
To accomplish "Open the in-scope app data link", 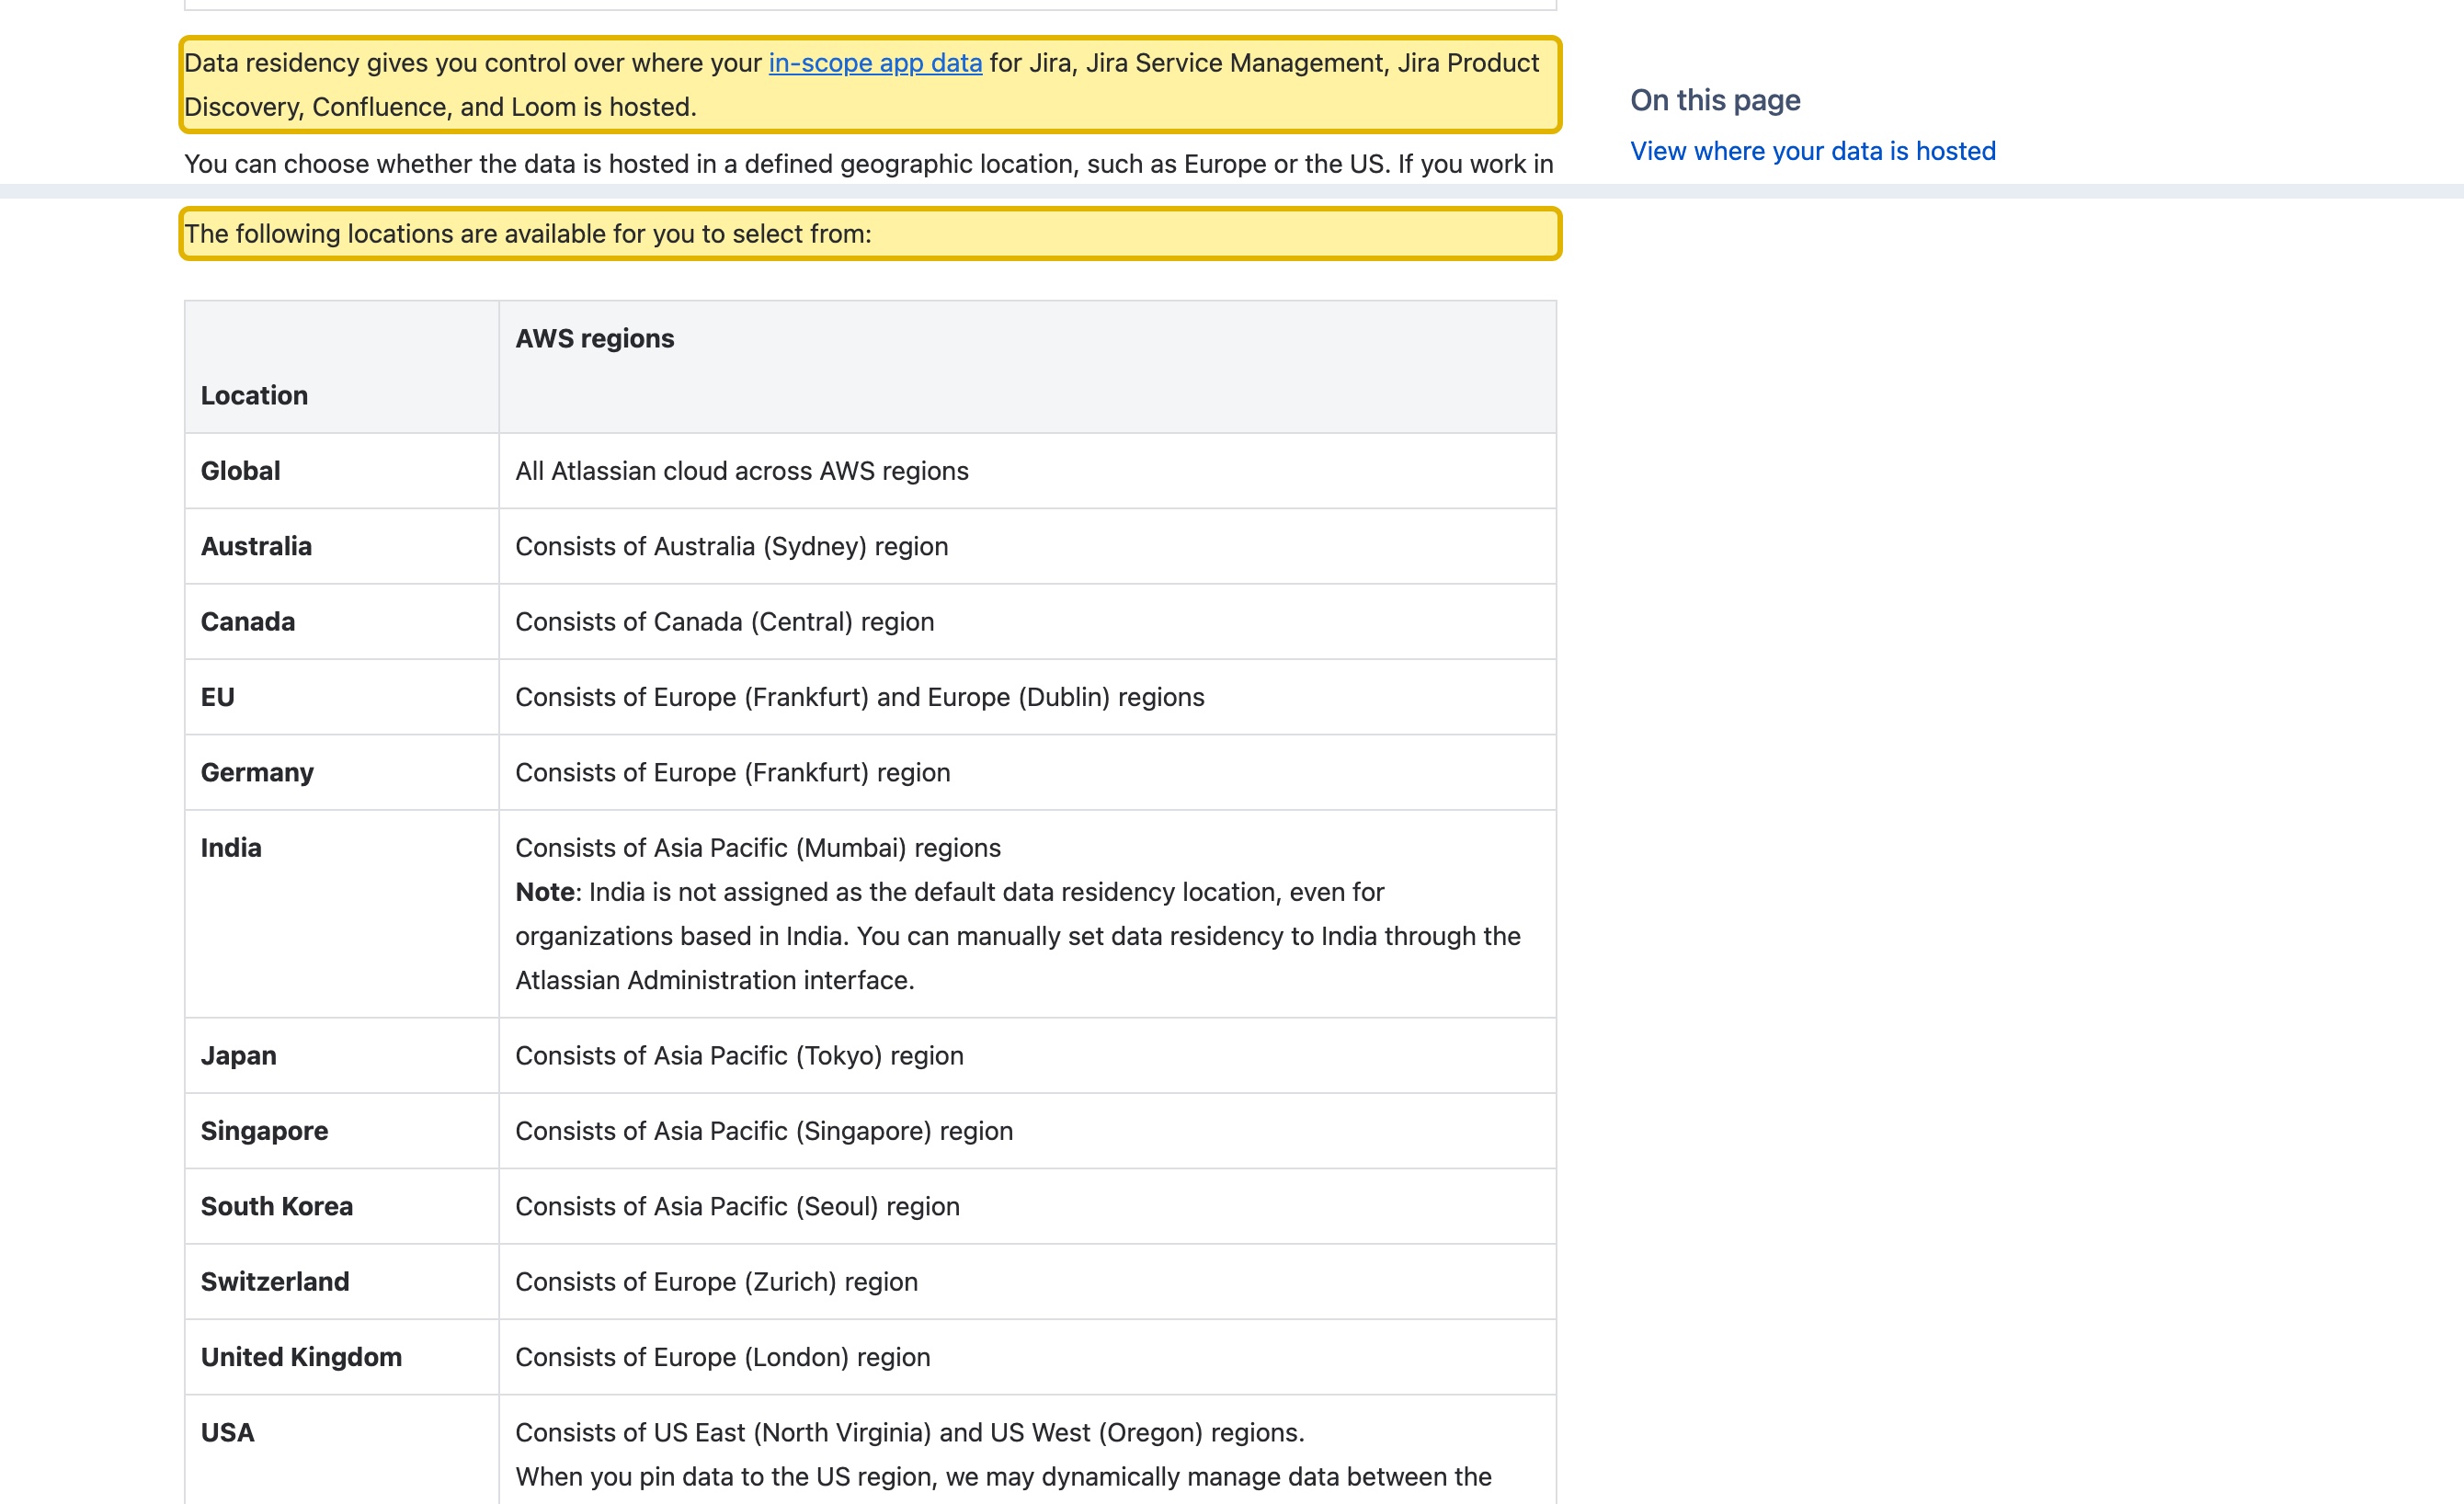I will click(875, 63).
